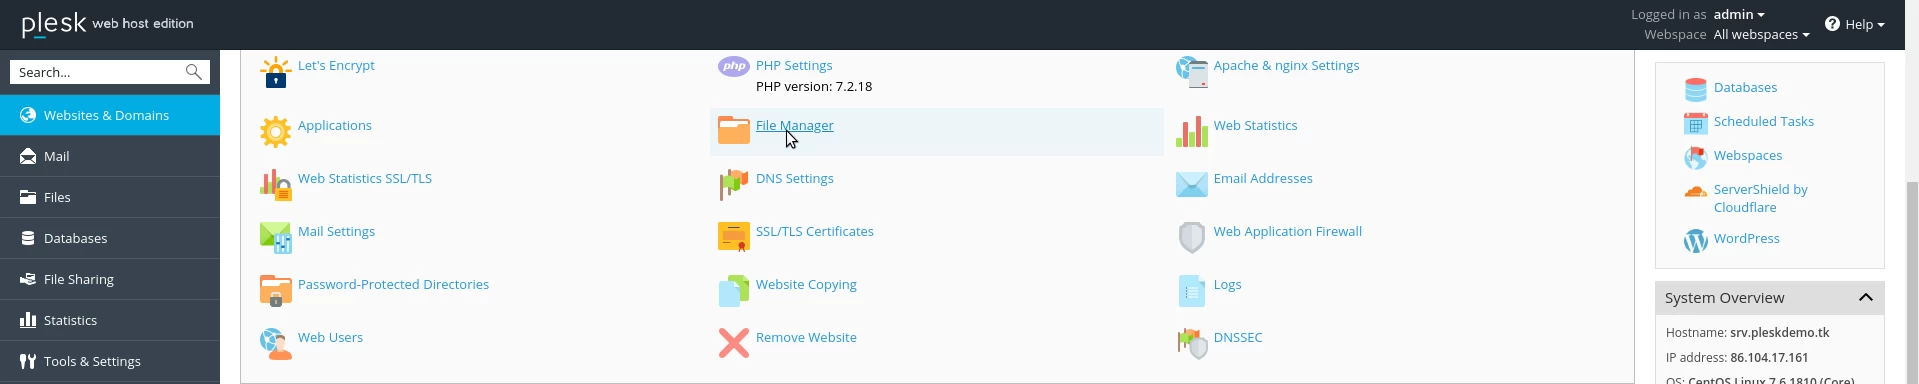Screen dimensions: 1919x384
Task: Click the search magnifier icon
Action: [194, 72]
